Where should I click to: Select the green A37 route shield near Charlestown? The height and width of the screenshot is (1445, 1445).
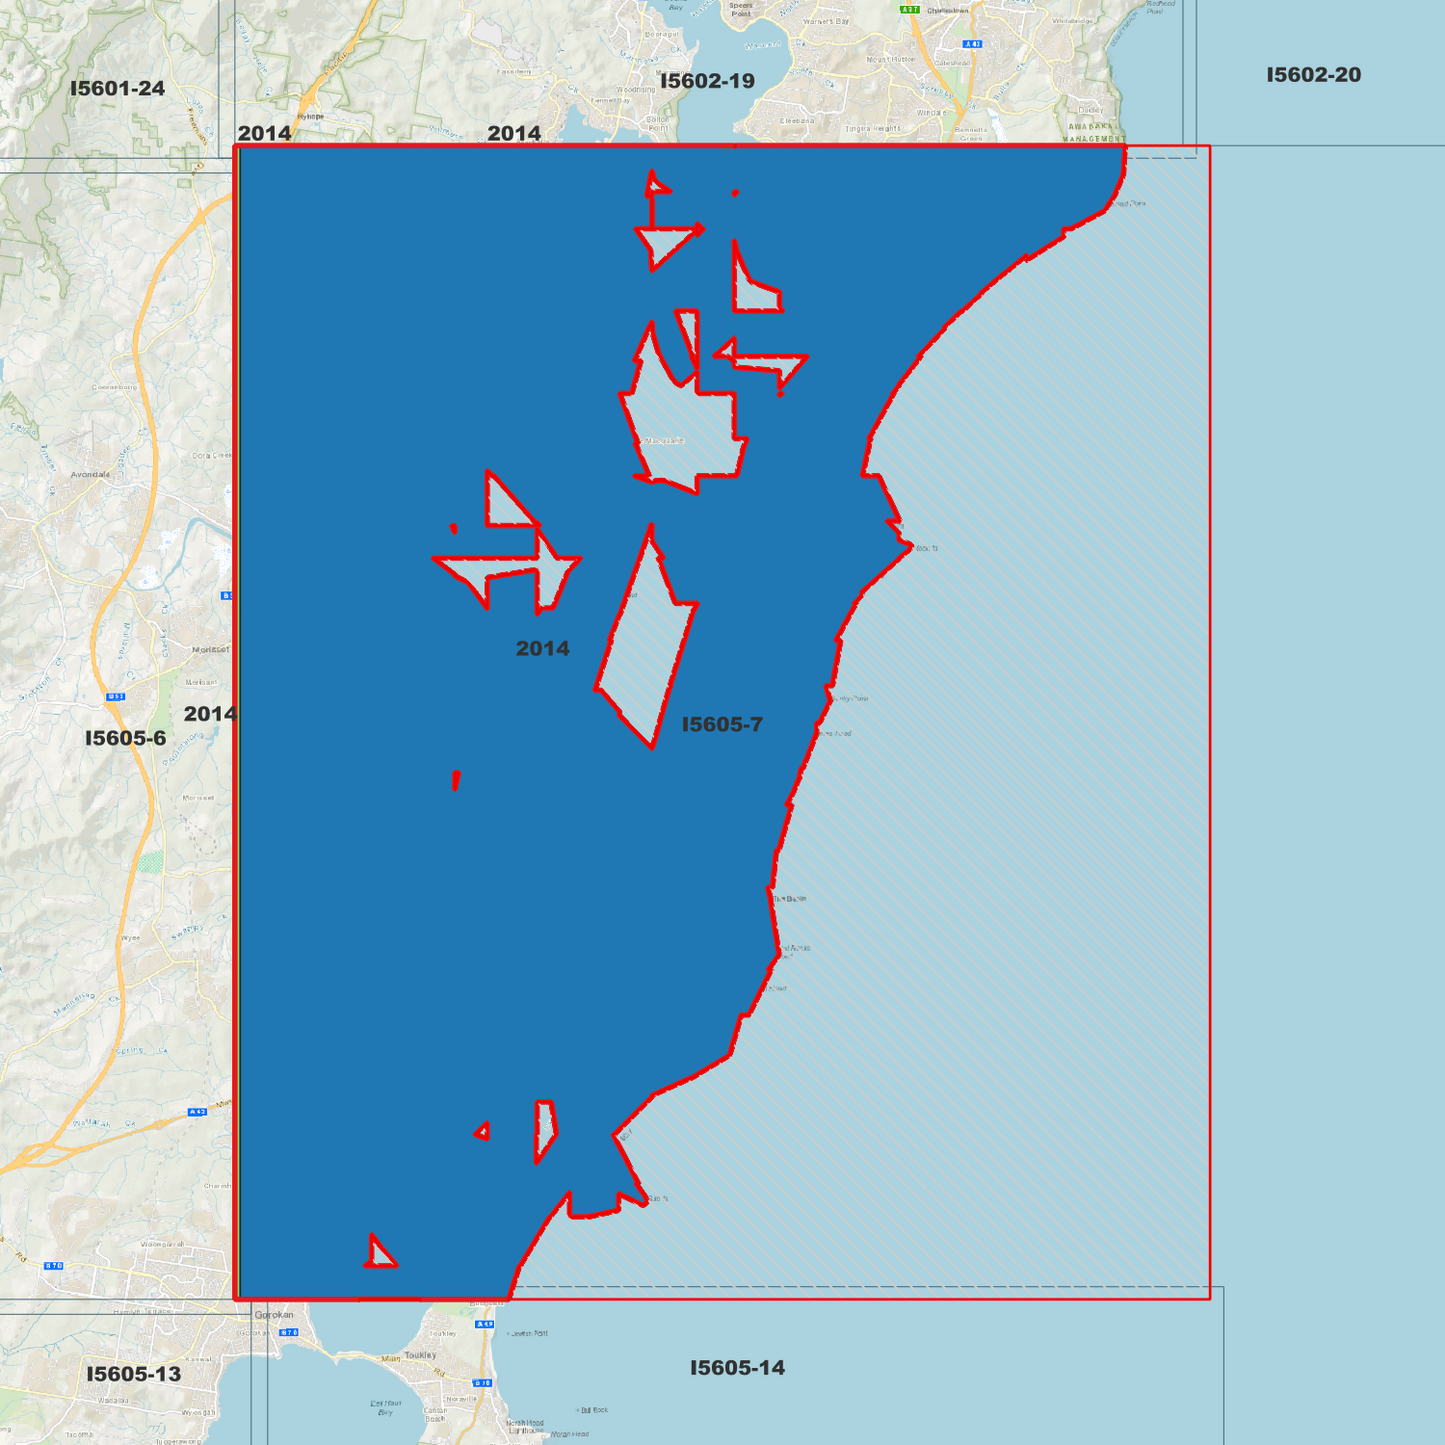pyautogui.click(x=908, y=10)
